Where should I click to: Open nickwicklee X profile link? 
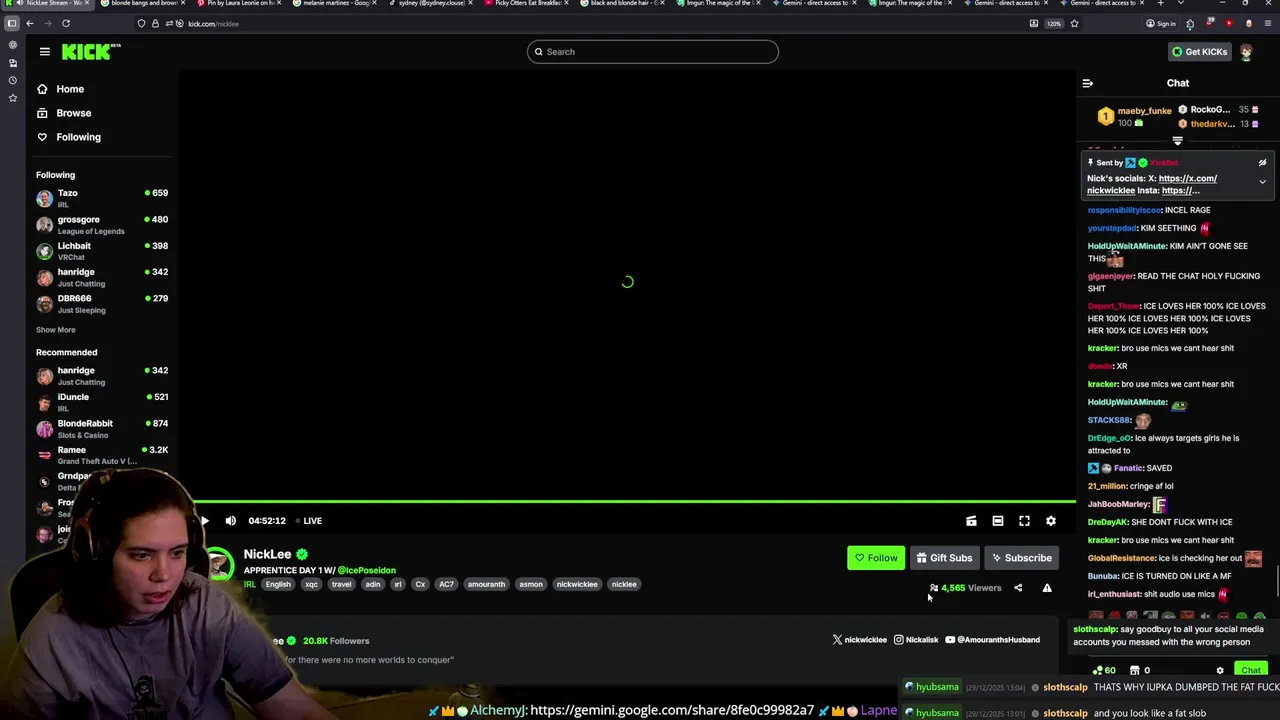[x=860, y=640]
